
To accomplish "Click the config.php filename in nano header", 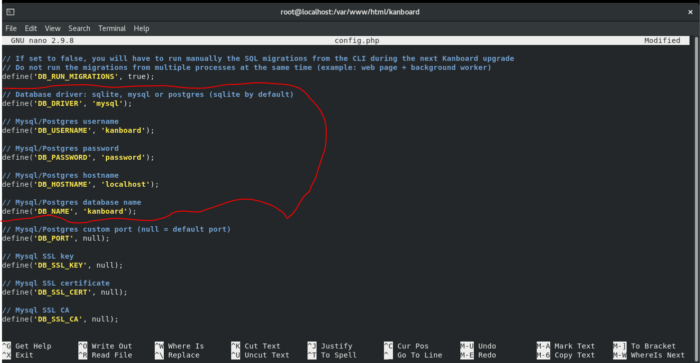I will click(x=357, y=40).
